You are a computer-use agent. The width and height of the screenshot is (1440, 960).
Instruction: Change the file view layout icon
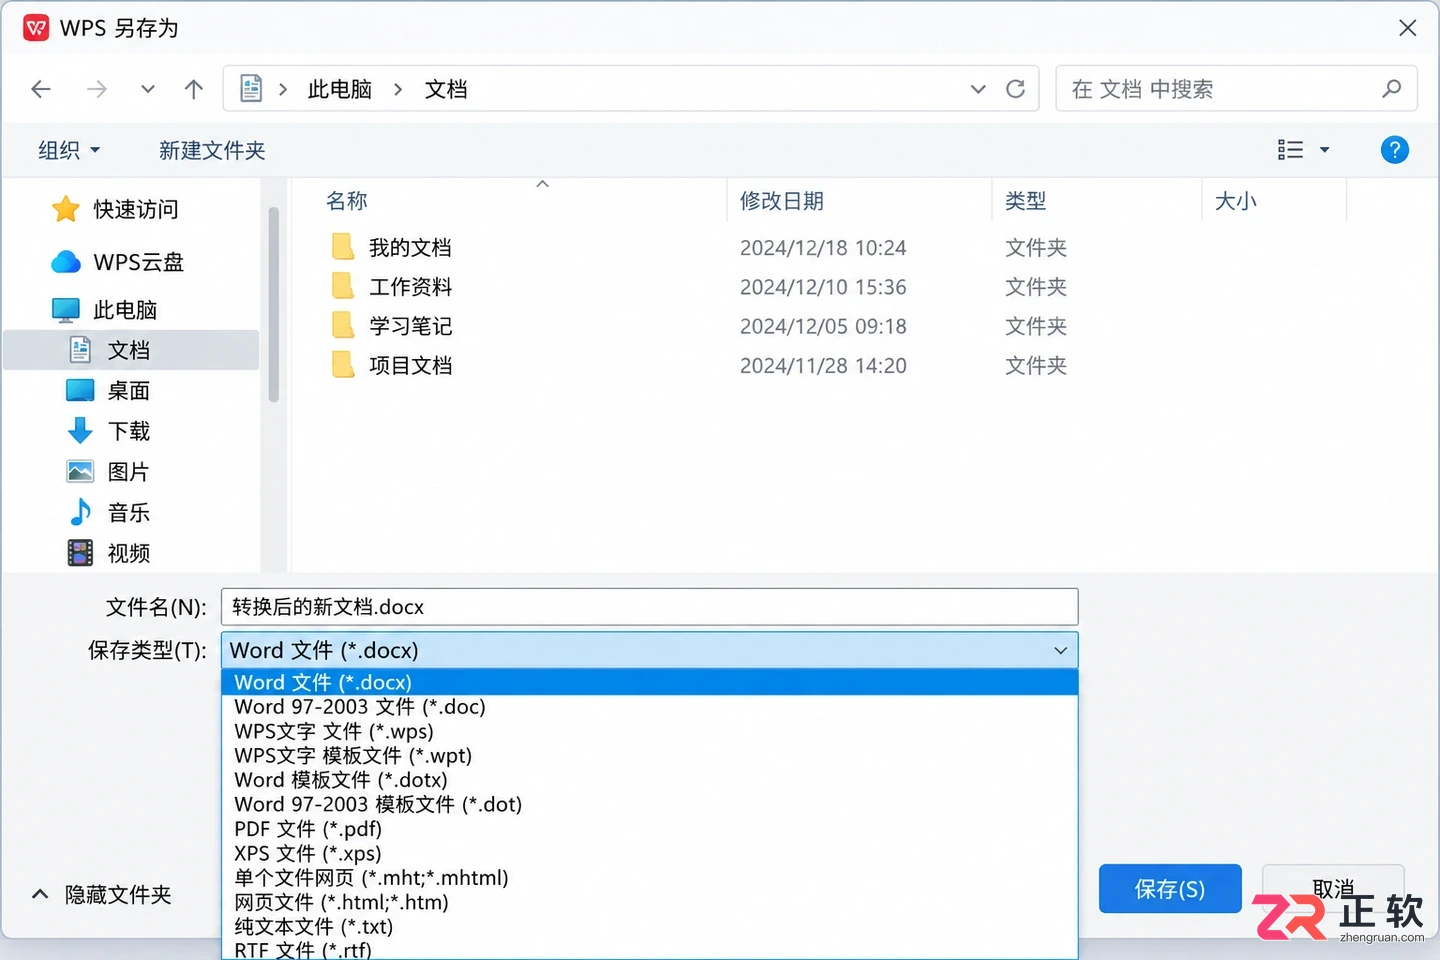point(1290,150)
